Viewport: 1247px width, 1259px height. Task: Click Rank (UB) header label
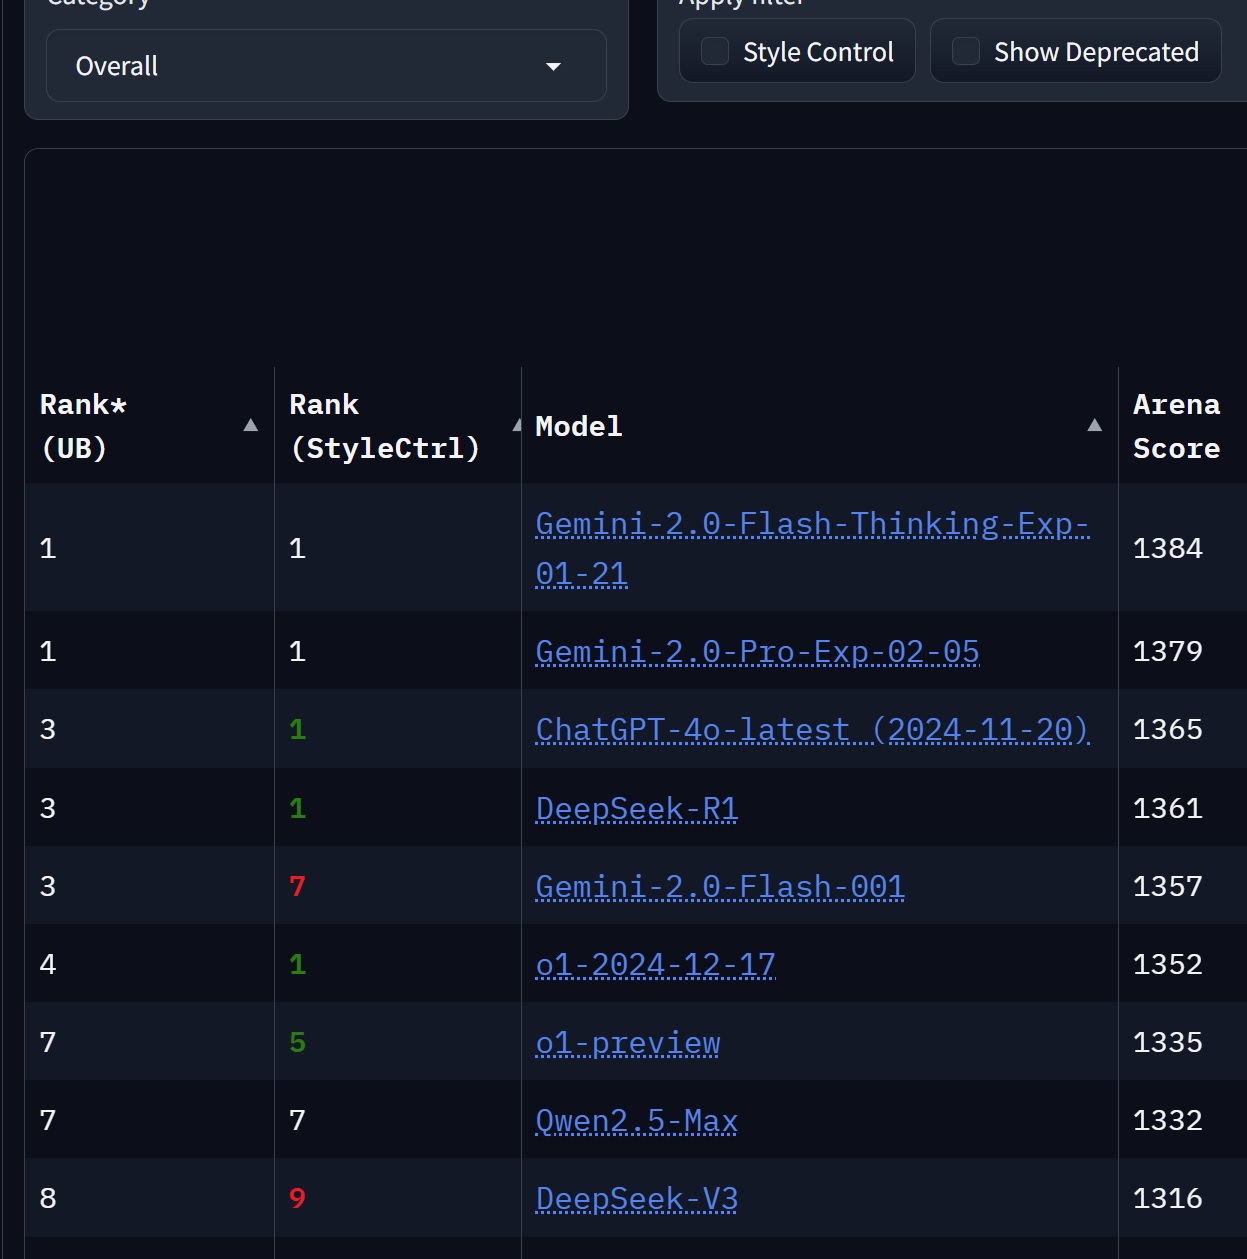[x=83, y=426]
